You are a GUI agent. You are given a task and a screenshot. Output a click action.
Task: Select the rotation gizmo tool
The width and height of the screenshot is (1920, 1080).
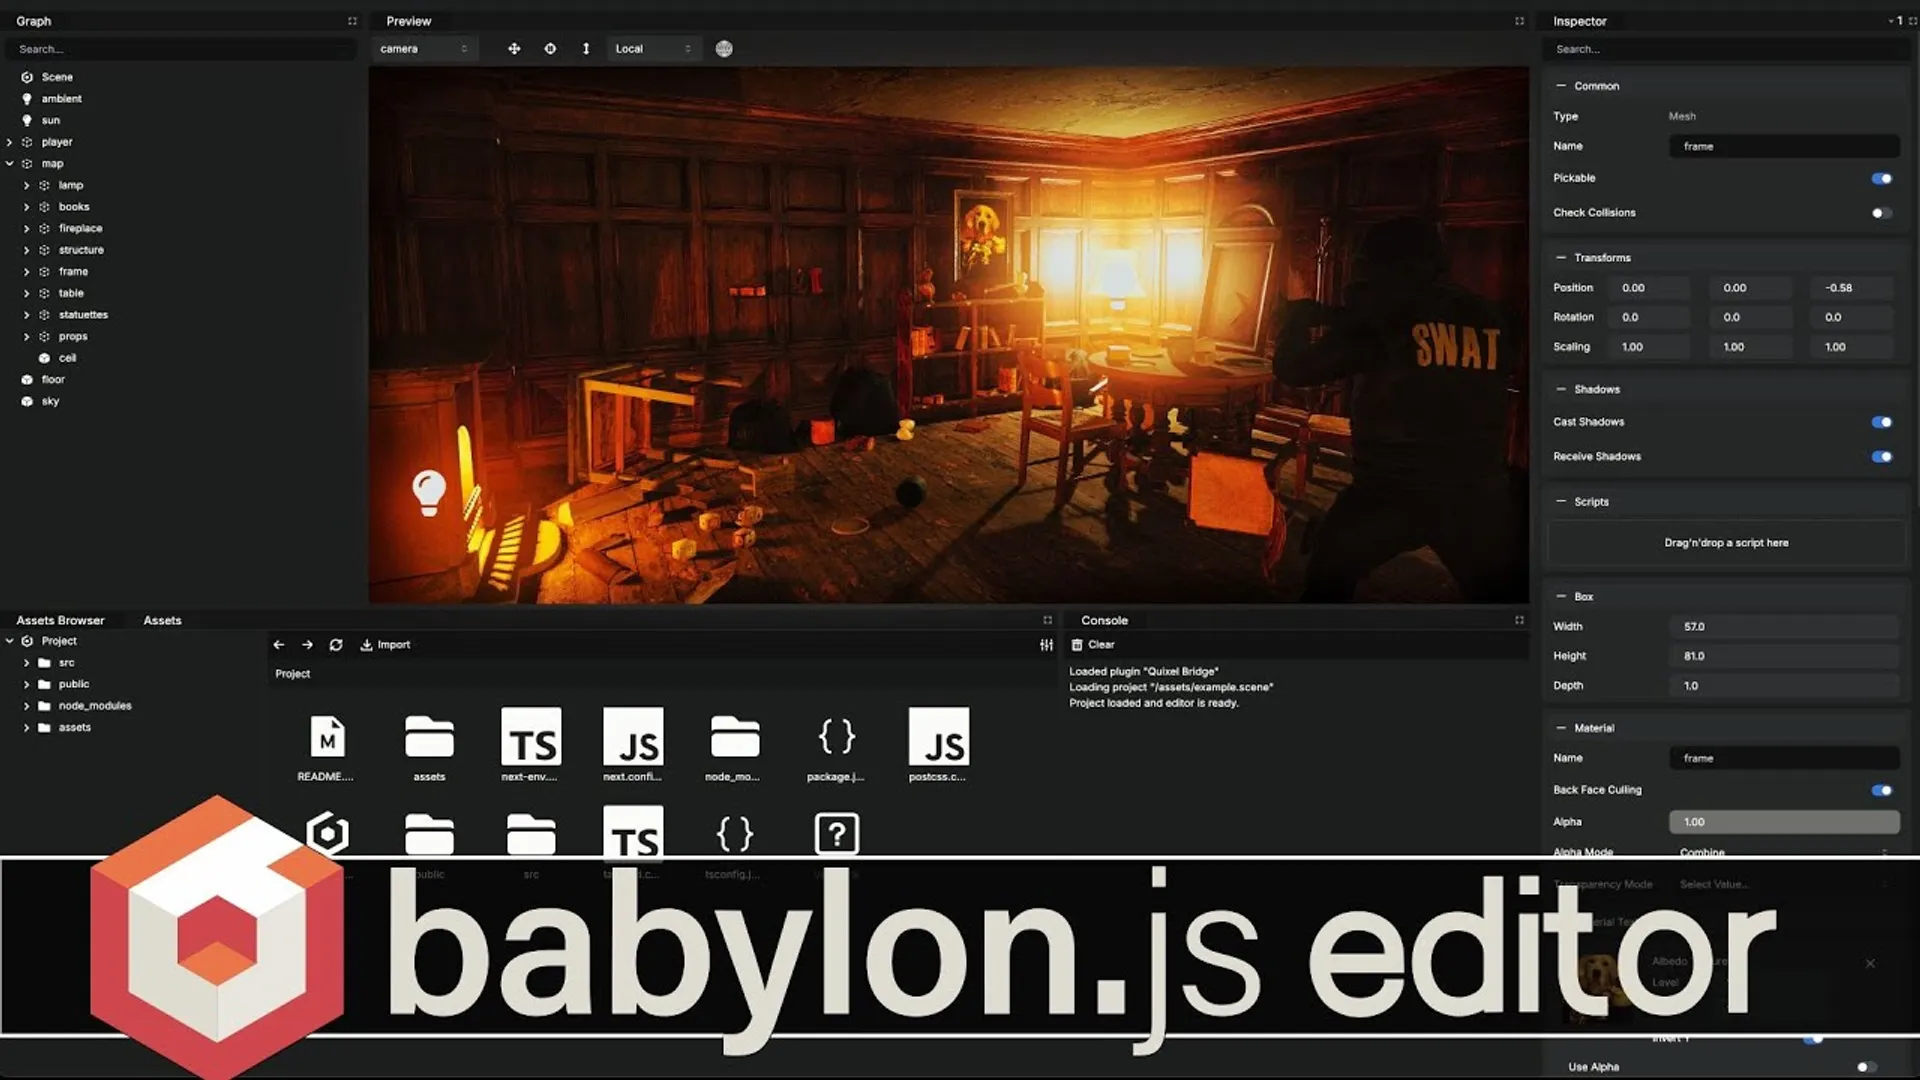[550, 48]
